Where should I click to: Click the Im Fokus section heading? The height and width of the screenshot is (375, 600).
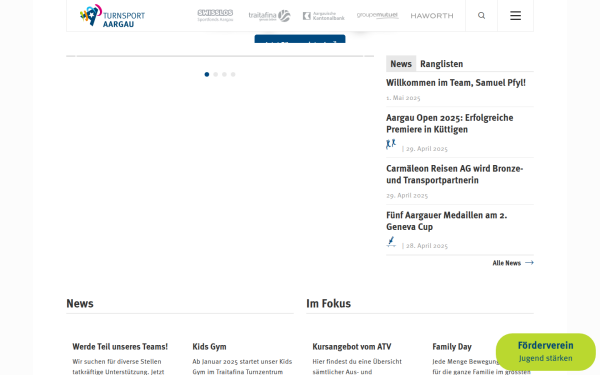tap(328, 303)
